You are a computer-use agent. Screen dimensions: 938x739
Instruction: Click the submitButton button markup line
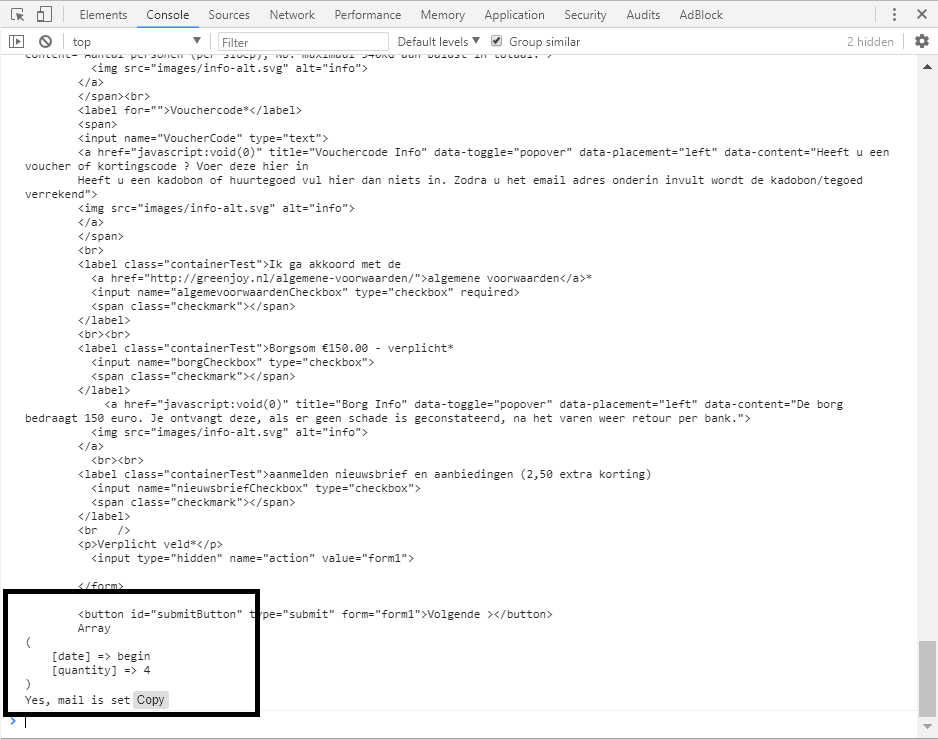tap(315, 615)
